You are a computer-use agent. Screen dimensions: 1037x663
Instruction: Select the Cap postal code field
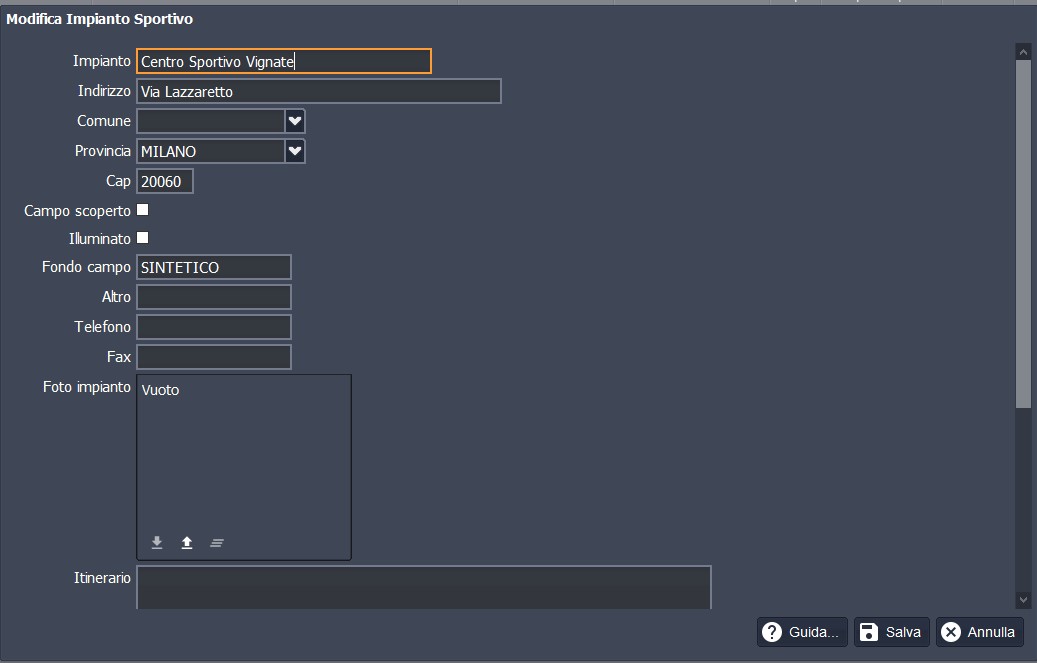point(164,181)
